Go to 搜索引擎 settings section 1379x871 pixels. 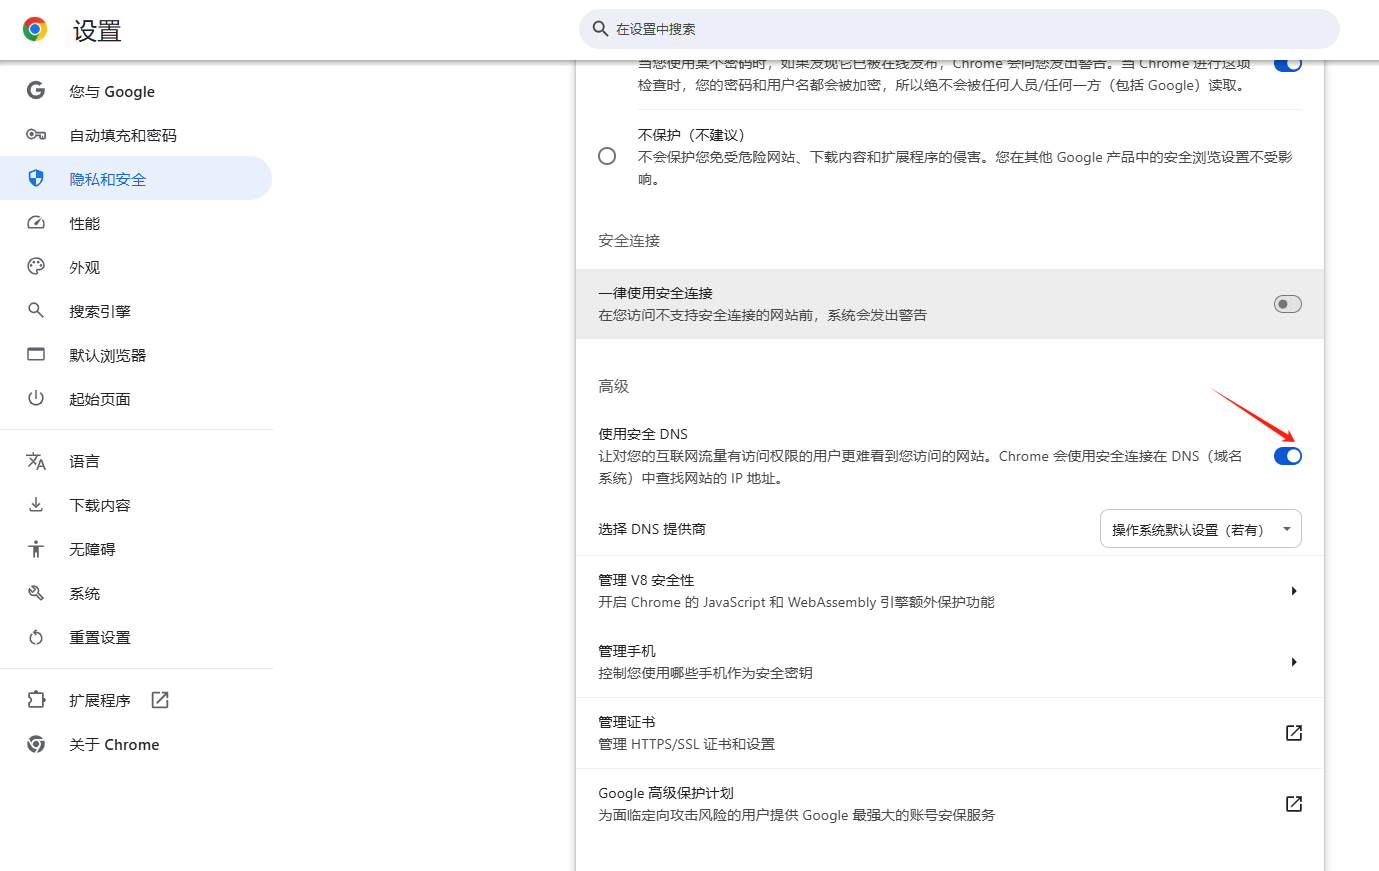(136, 311)
